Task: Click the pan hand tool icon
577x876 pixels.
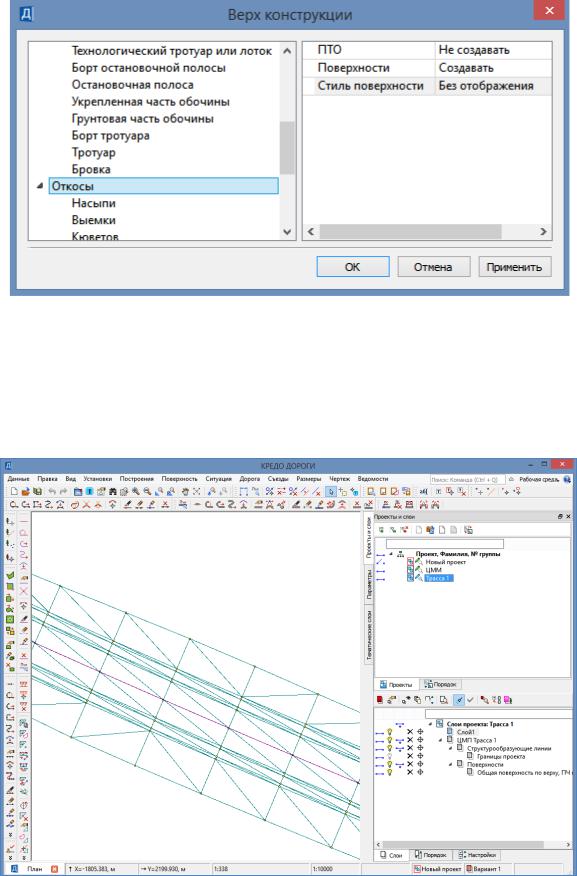Action: pos(184,492)
